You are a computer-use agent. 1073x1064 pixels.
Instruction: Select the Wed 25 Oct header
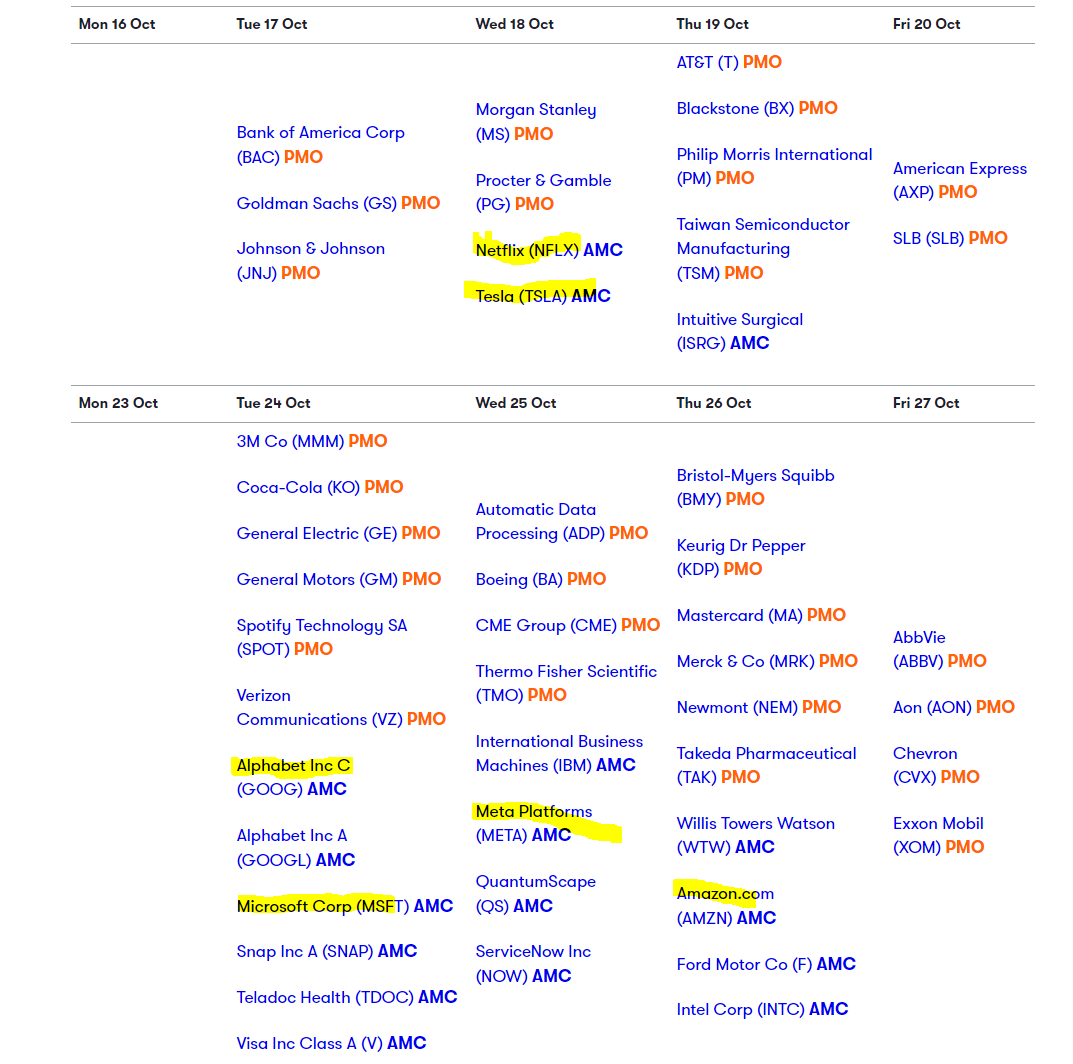(516, 403)
